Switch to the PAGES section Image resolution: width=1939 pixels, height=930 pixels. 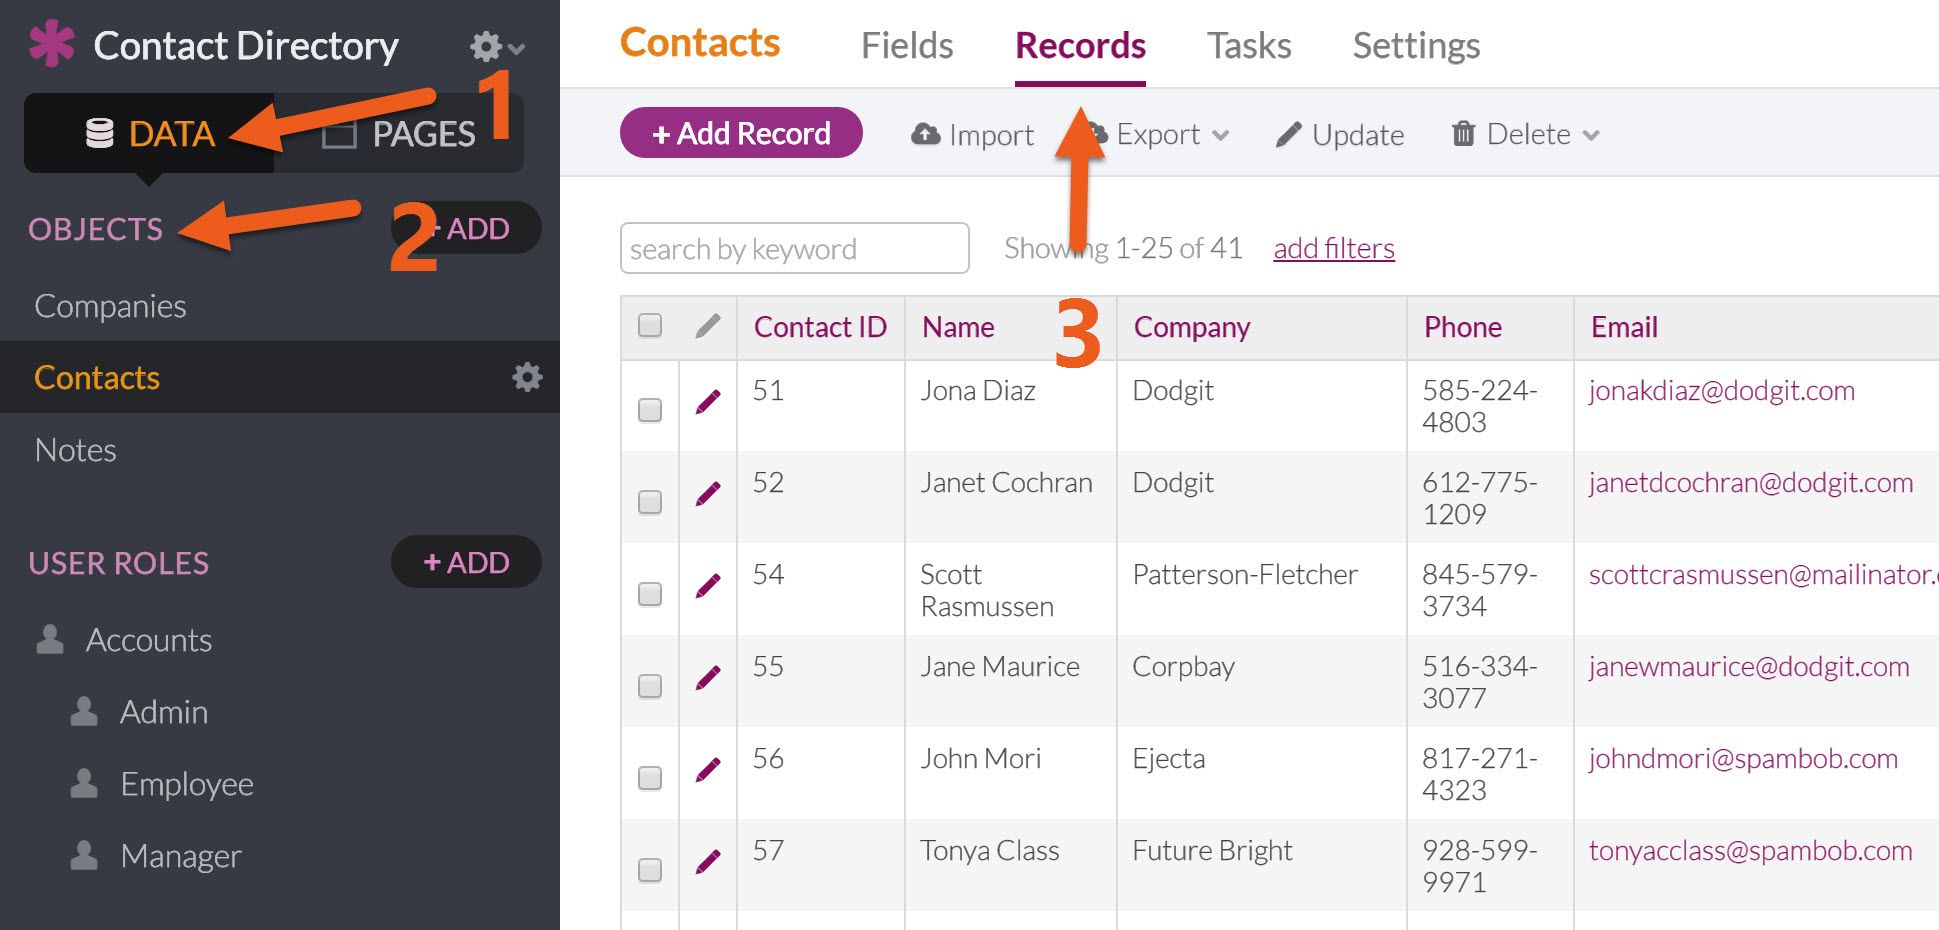399,133
